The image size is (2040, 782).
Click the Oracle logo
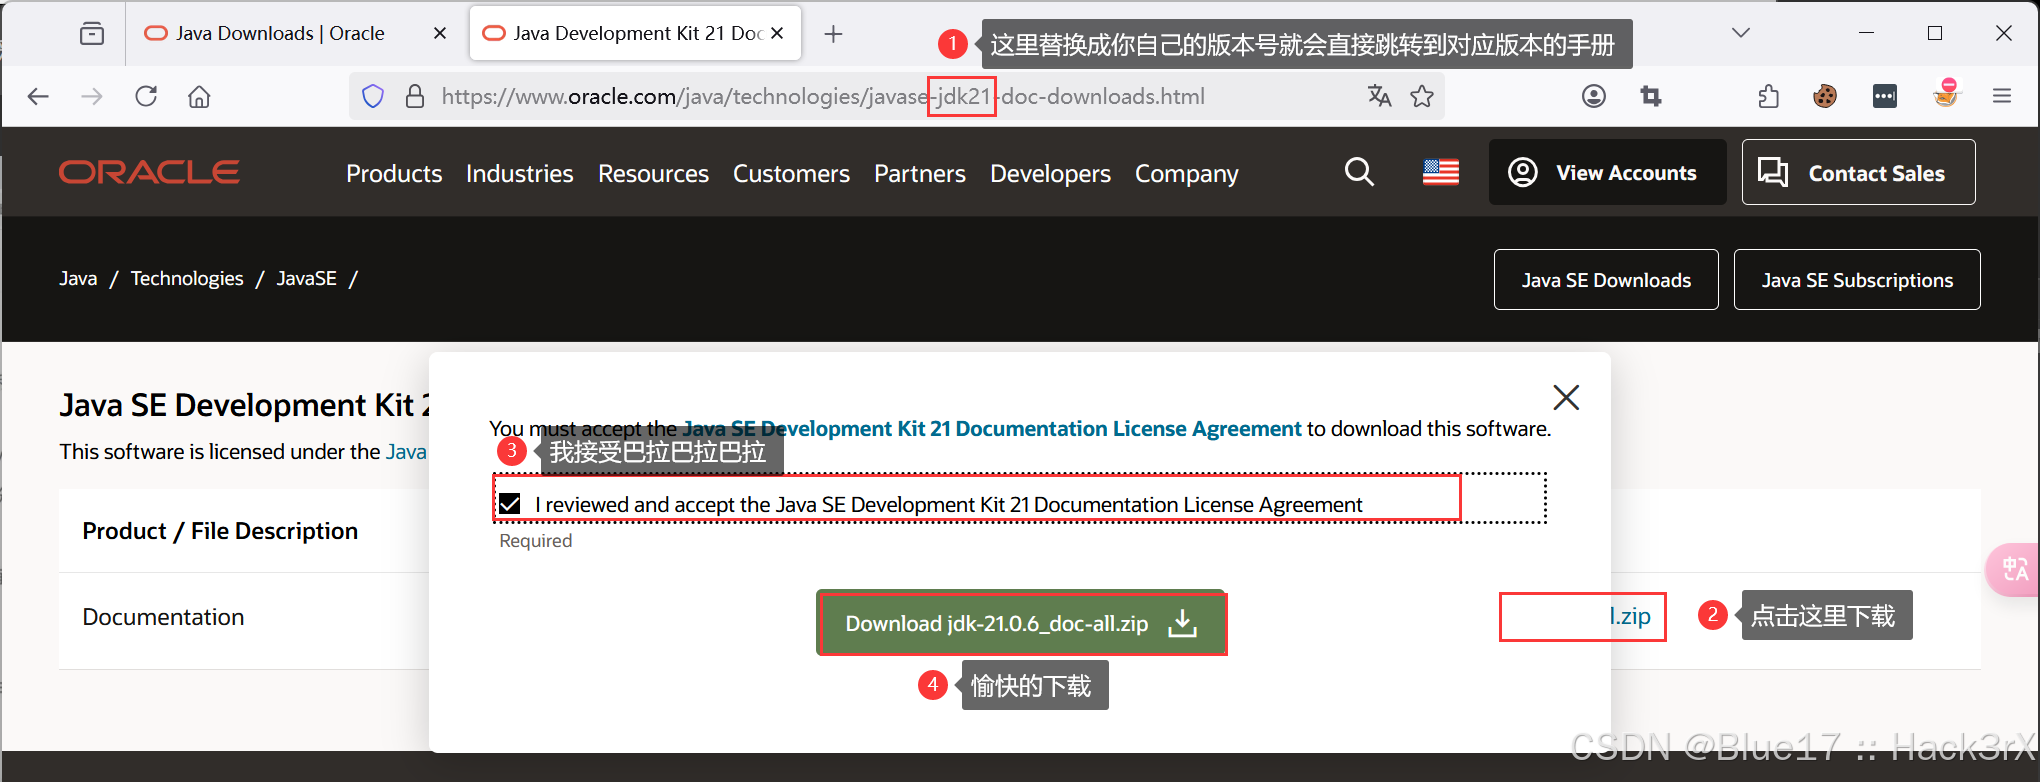click(x=149, y=172)
